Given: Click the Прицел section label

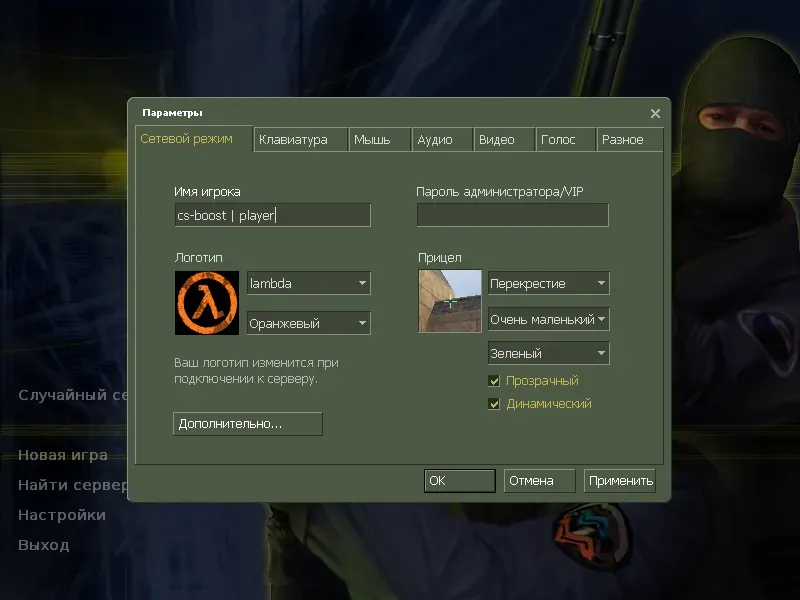Looking at the screenshot, I should (x=440, y=258).
